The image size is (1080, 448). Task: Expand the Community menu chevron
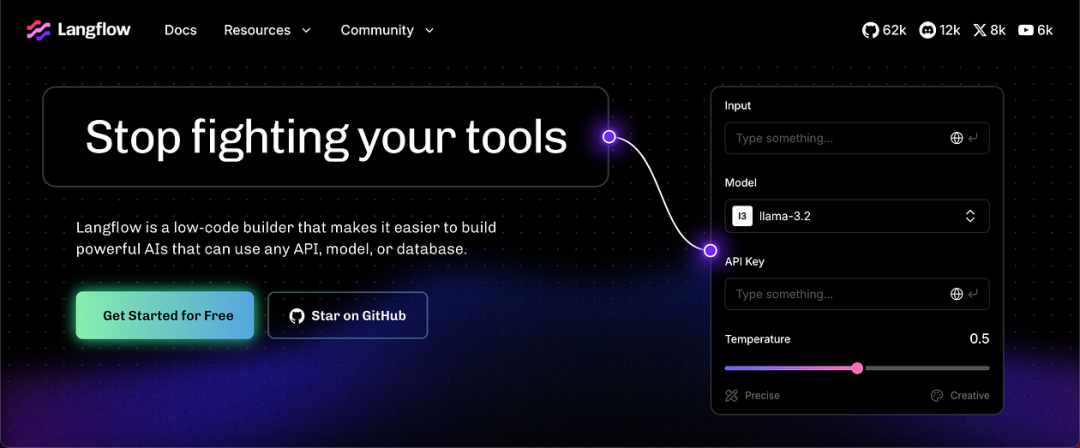click(x=429, y=30)
